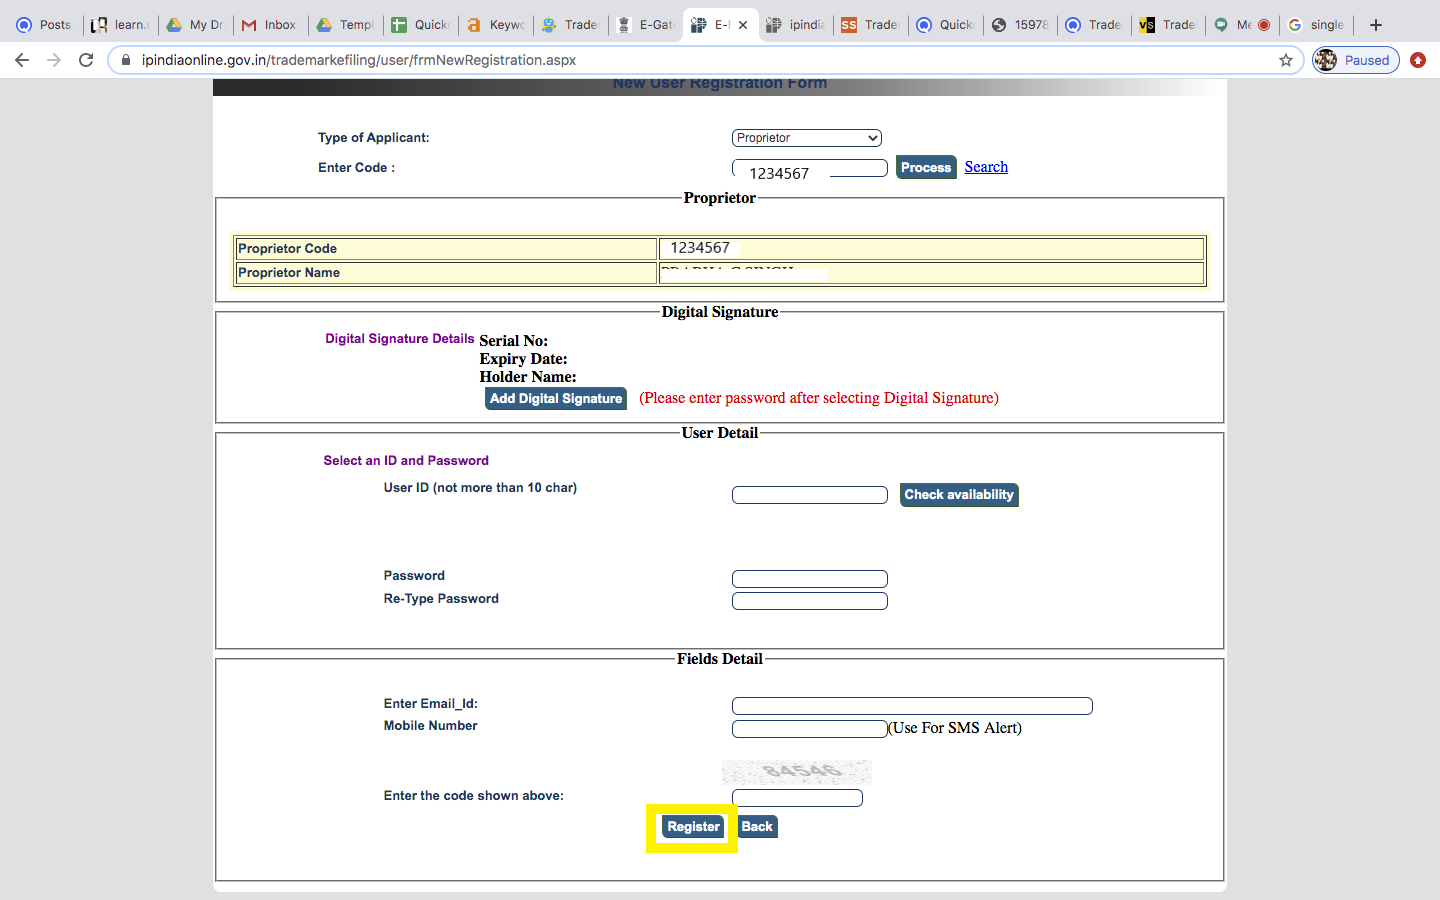Submit the form with the Register button
This screenshot has width=1440, height=900.
tap(693, 827)
